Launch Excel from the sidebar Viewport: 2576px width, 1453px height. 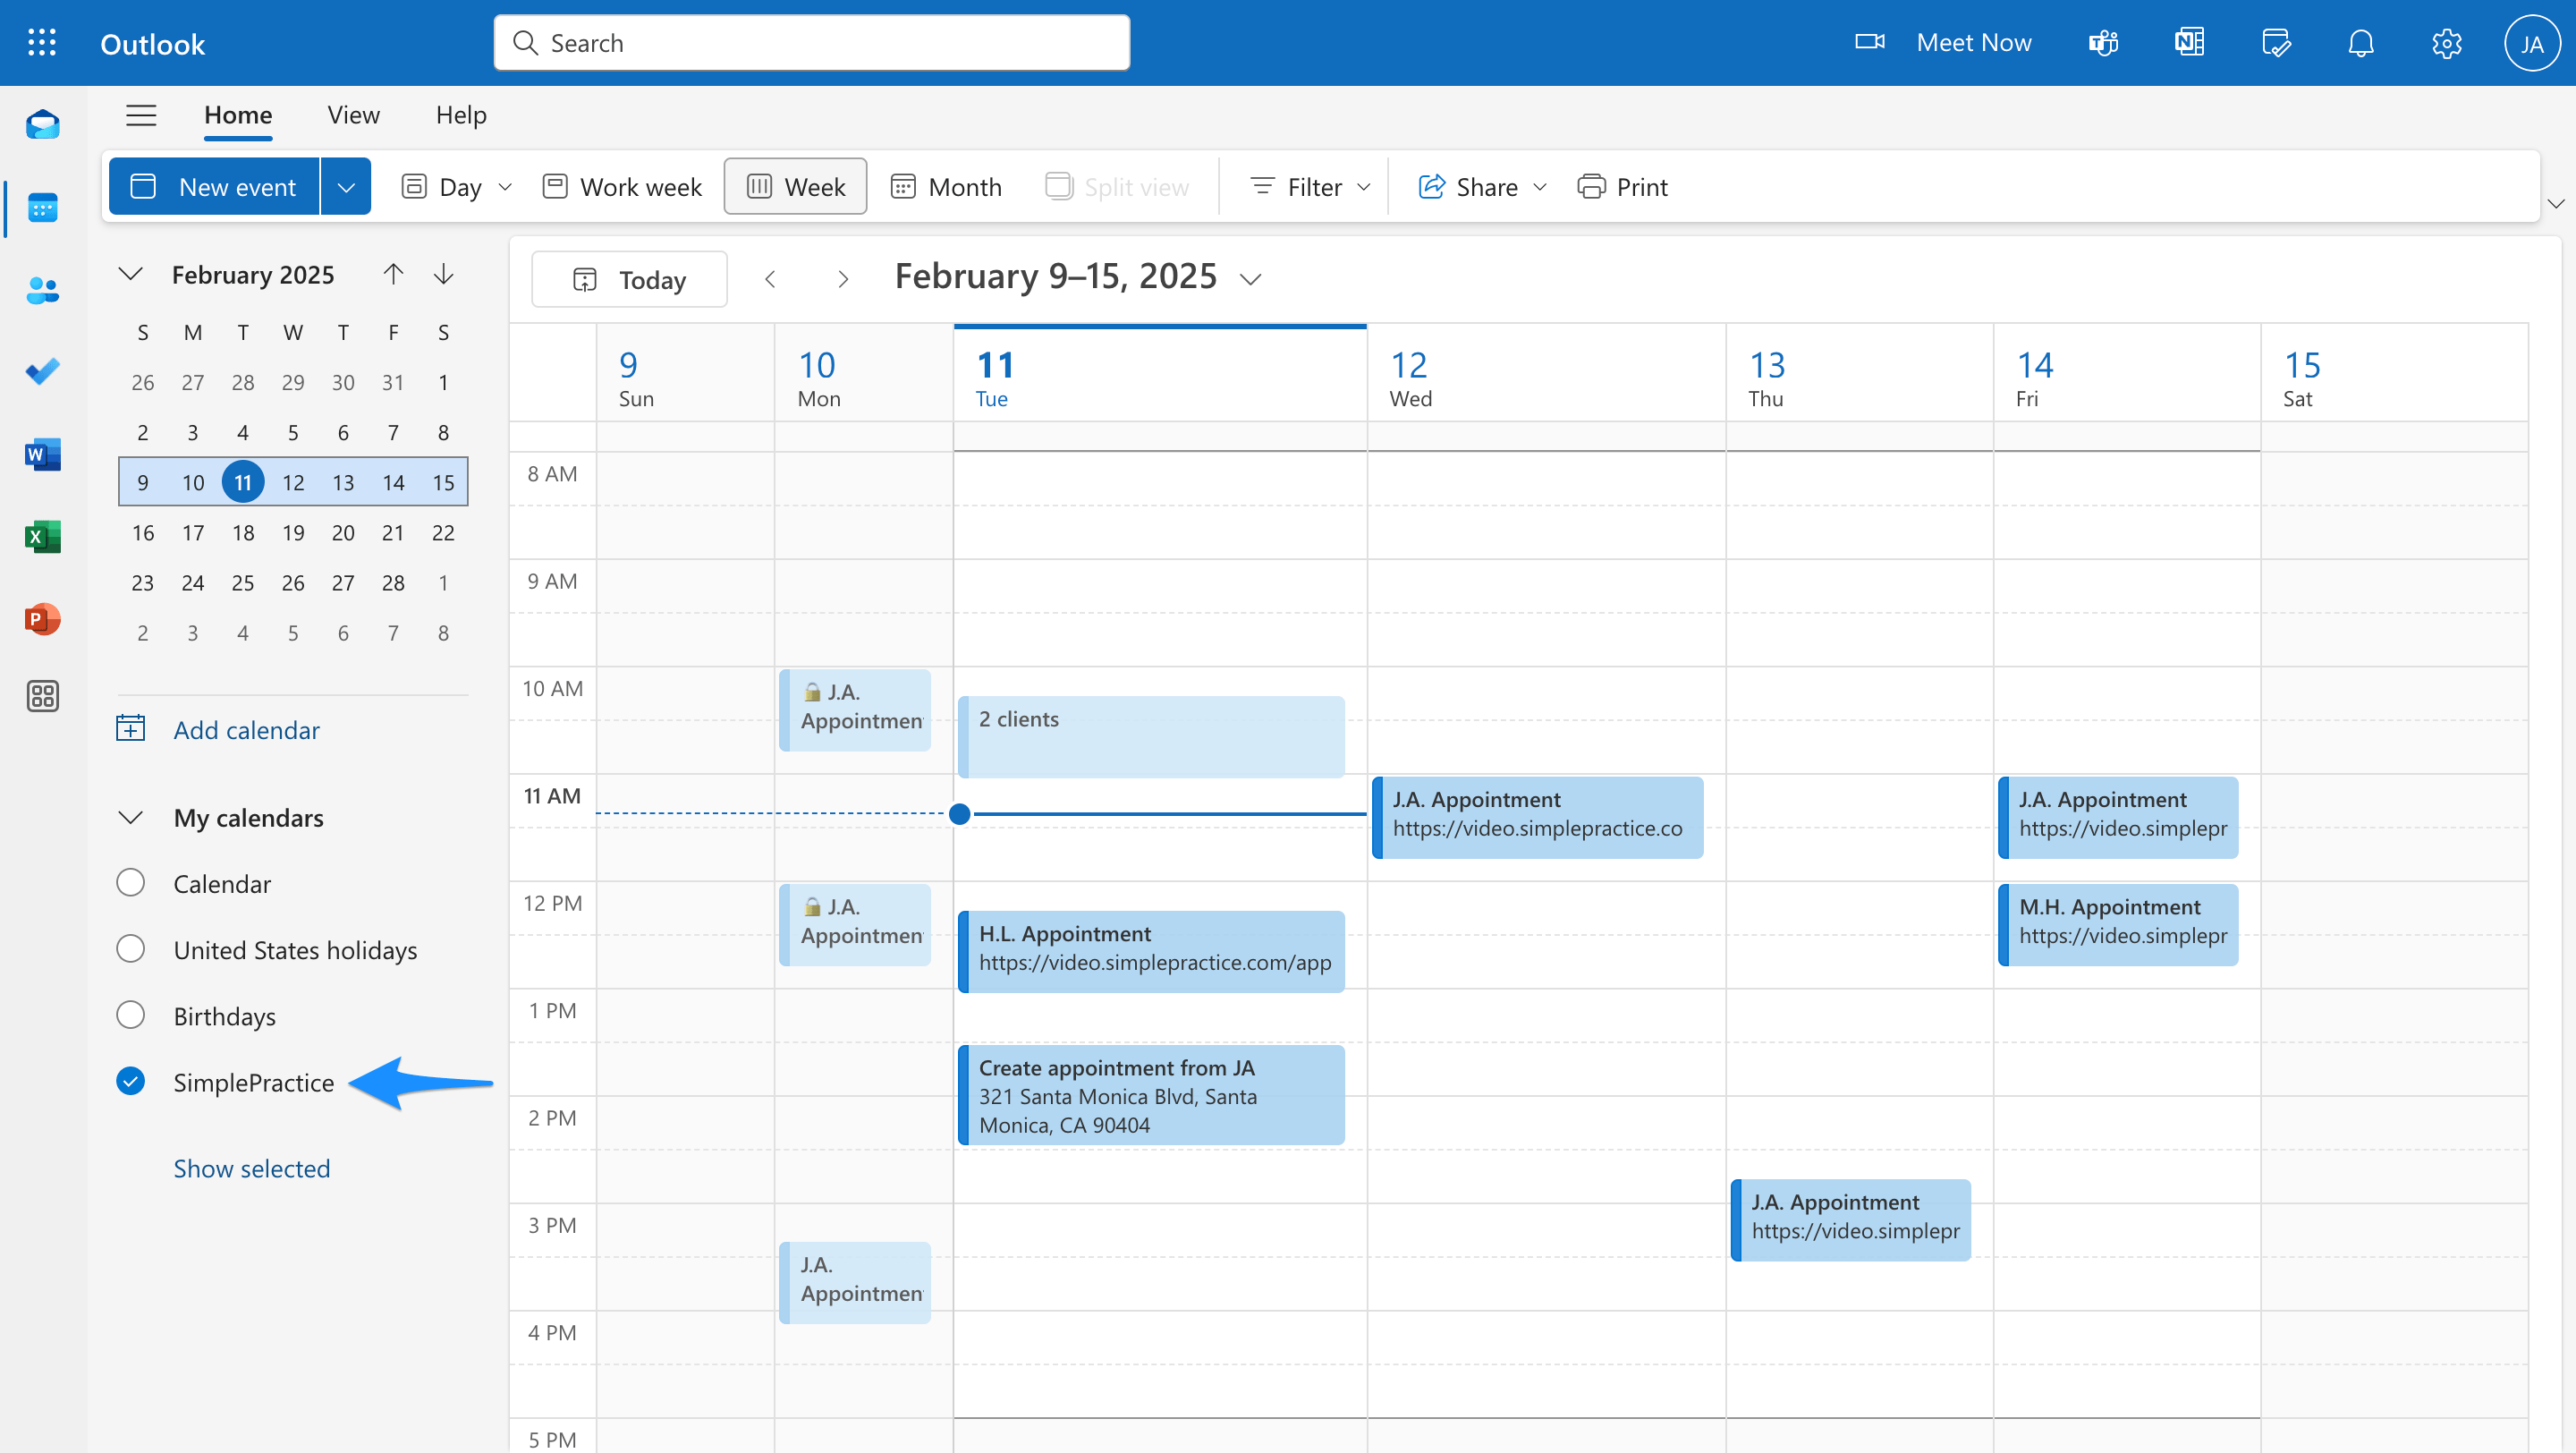[x=42, y=537]
